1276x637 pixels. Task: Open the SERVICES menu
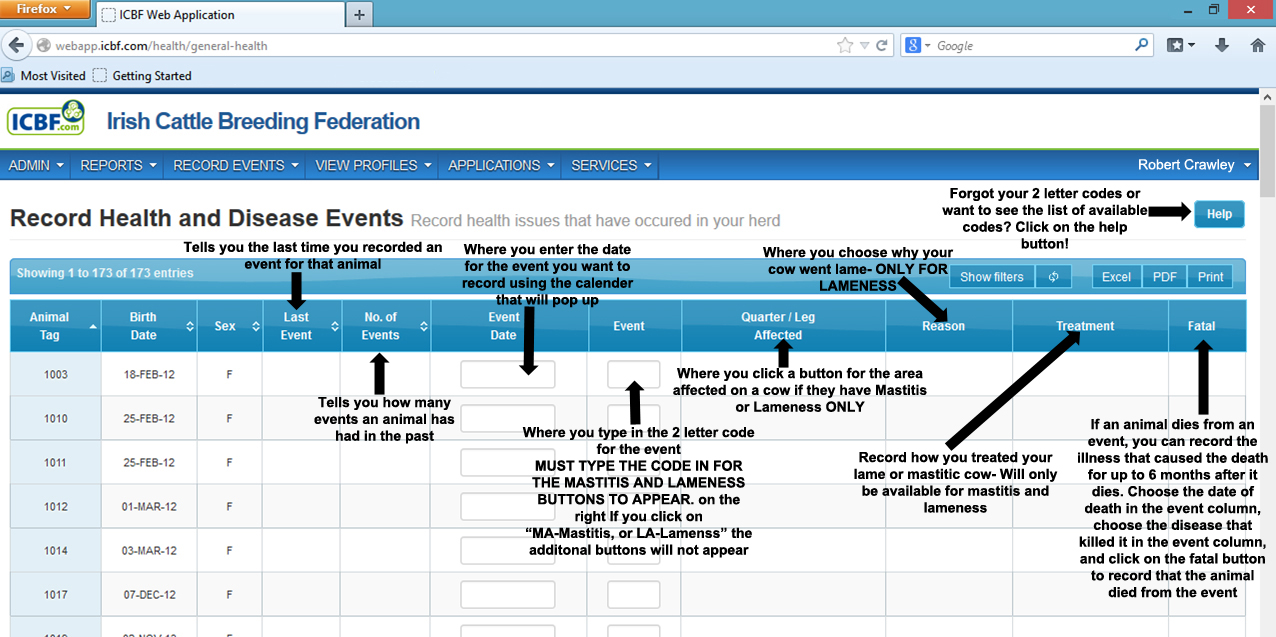pos(611,165)
